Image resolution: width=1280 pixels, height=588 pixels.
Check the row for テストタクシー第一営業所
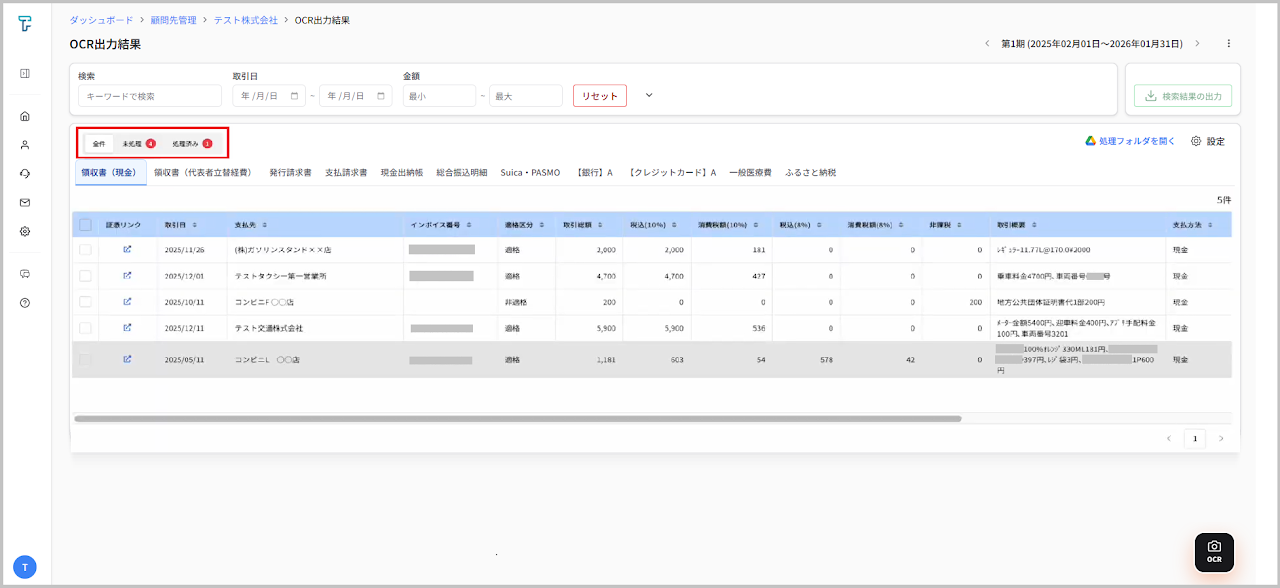(x=85, y=275)
